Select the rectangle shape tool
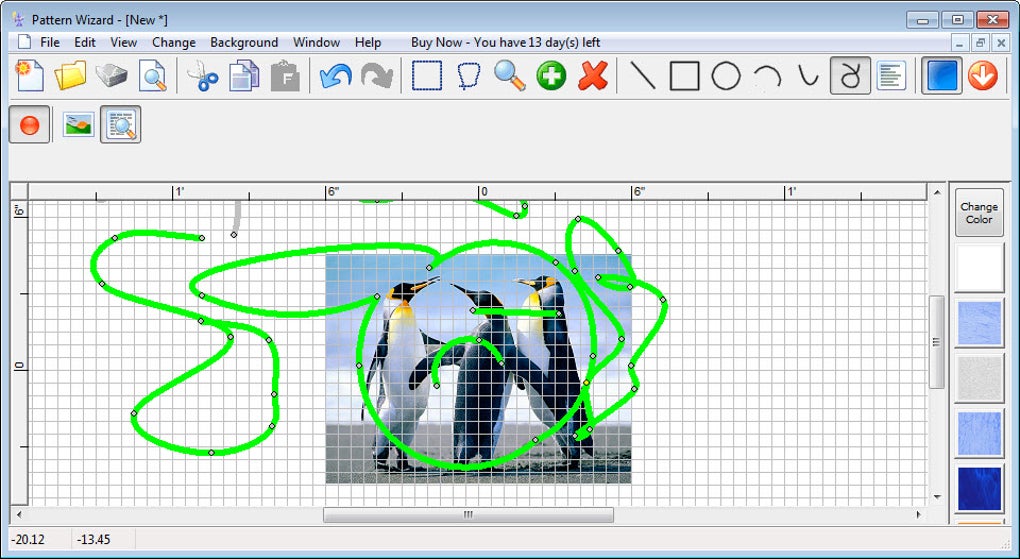Image resolution: width=1020 pixels, height=559 pixels. point(684,75)
